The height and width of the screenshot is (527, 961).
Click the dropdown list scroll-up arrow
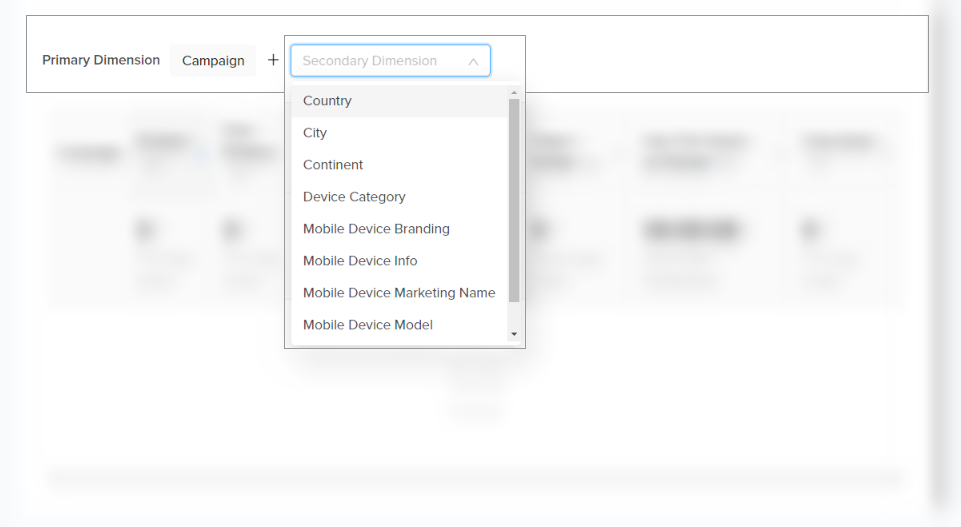(514, 92)
